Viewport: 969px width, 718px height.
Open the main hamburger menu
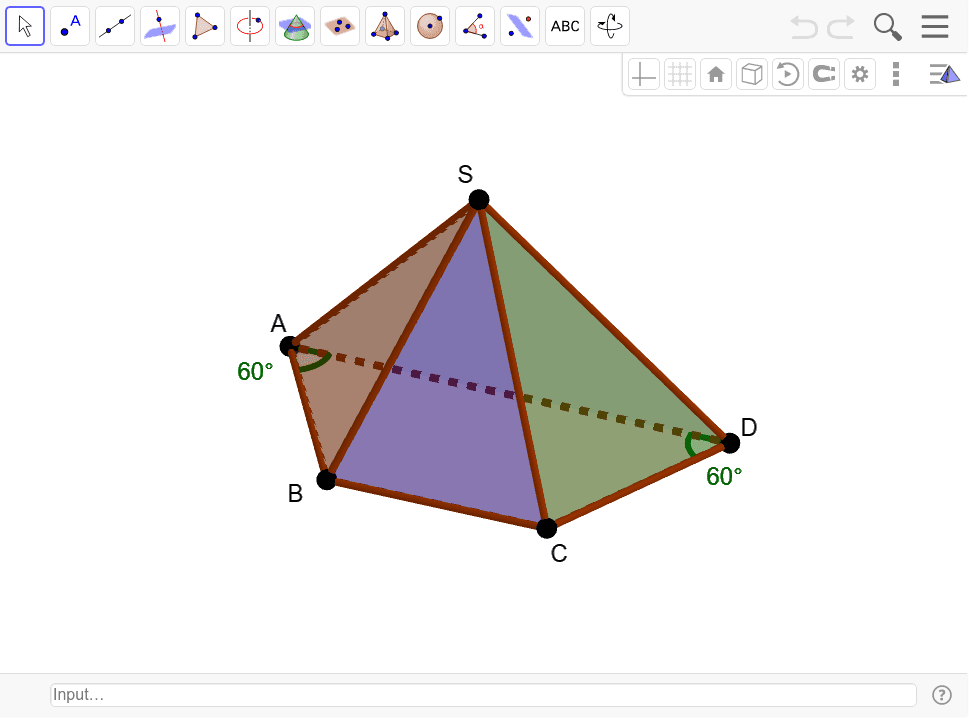pos(934,27)
